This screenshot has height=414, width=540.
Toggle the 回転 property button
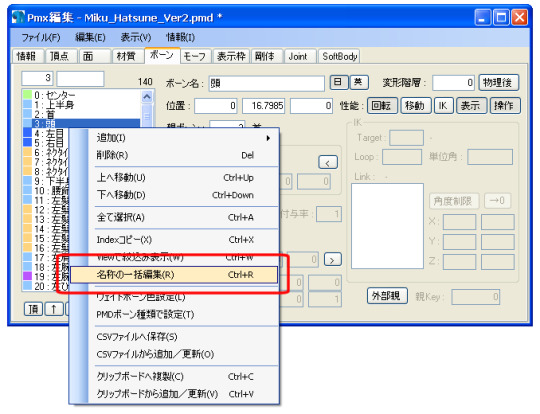click(382, 106)
